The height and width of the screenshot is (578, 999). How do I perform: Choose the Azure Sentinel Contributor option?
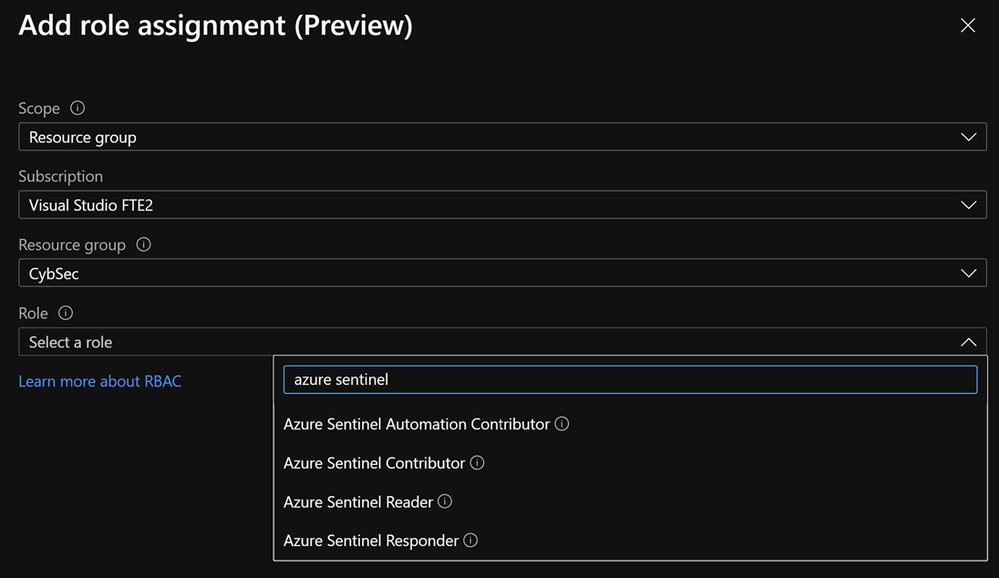point(374,463)
